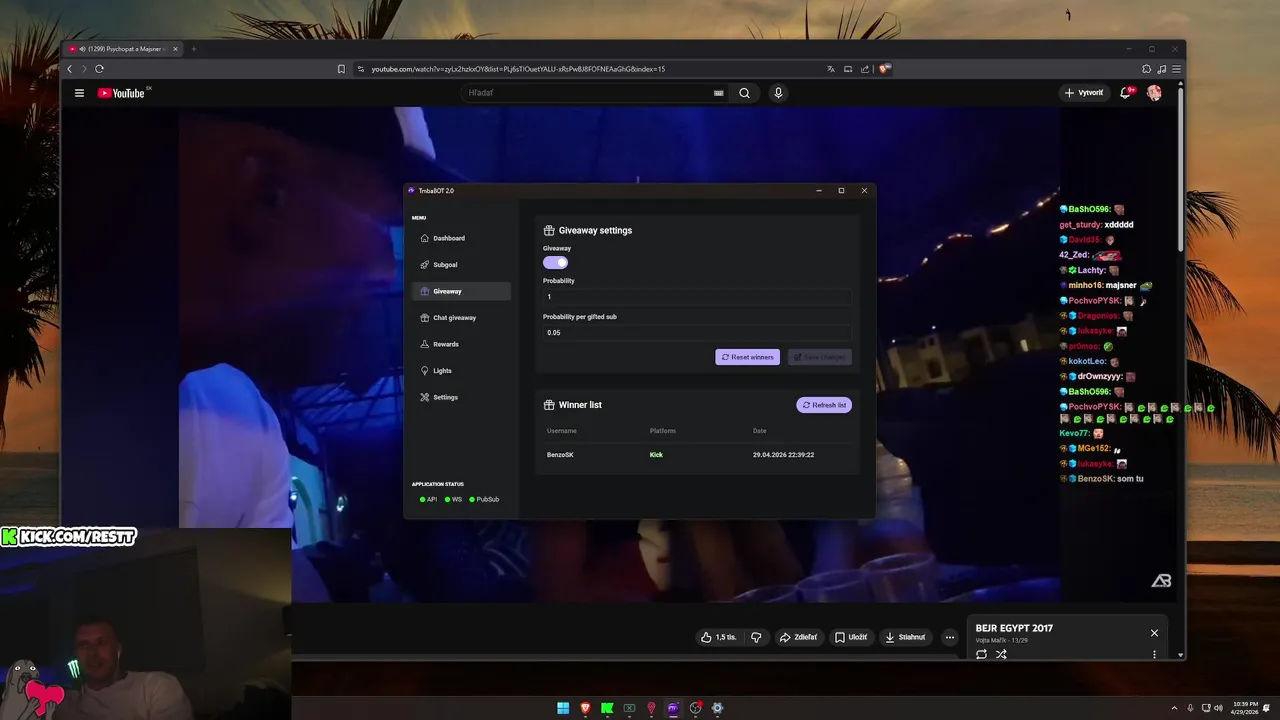Click the YouTube search magnifier button
Image resolution: width=1280 pixels, height=720 pixels.
[x=744, y=93]
